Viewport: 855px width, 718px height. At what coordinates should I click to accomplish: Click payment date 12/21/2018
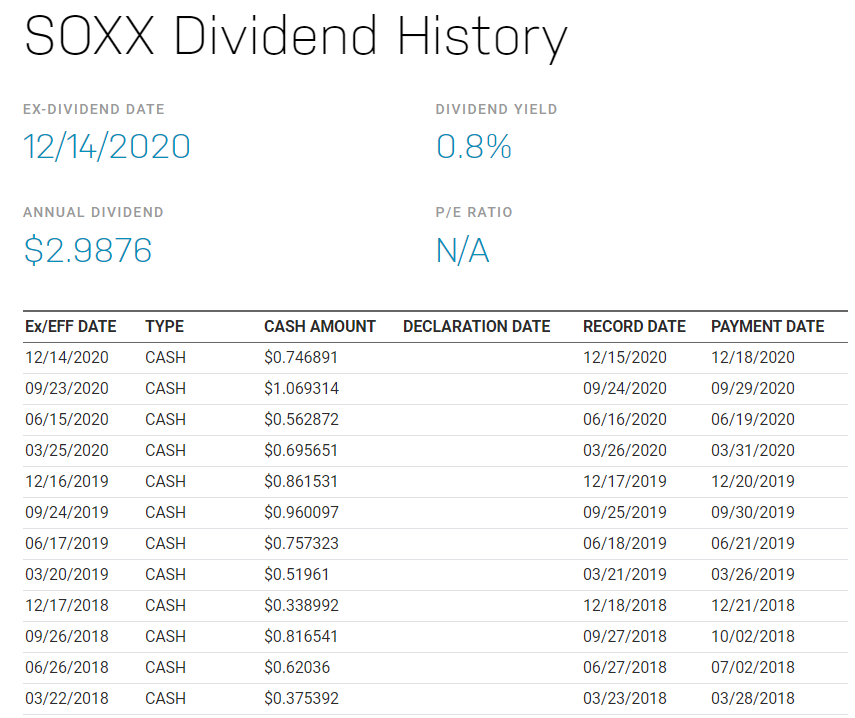coord(753,606)
